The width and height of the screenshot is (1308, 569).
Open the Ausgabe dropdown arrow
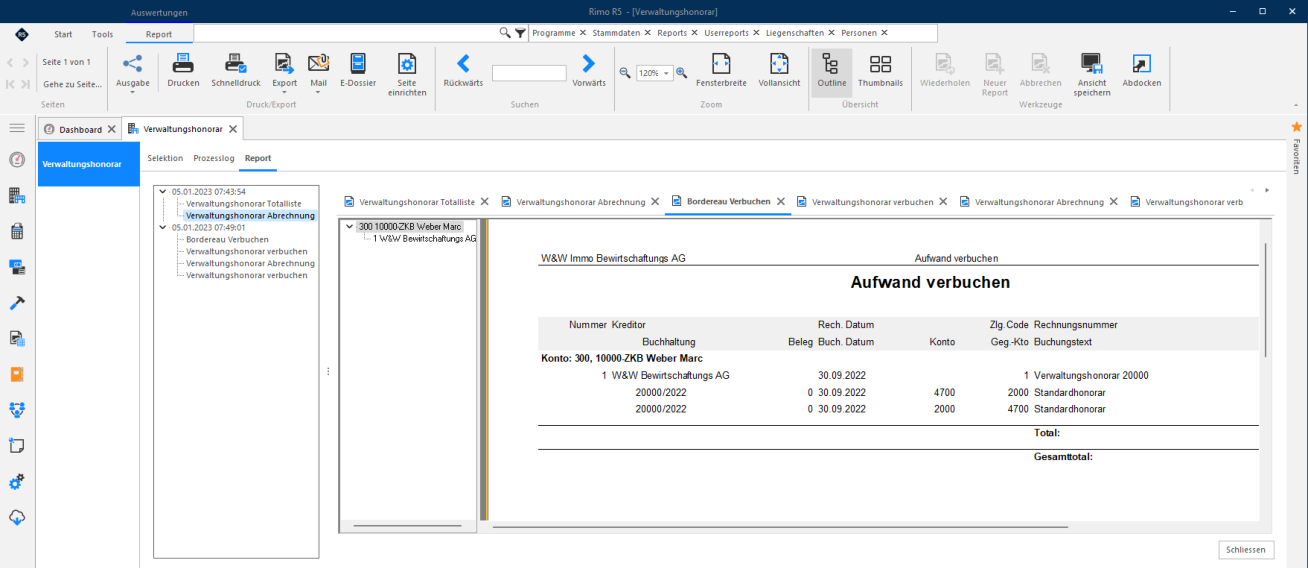(x=132, y=93)
